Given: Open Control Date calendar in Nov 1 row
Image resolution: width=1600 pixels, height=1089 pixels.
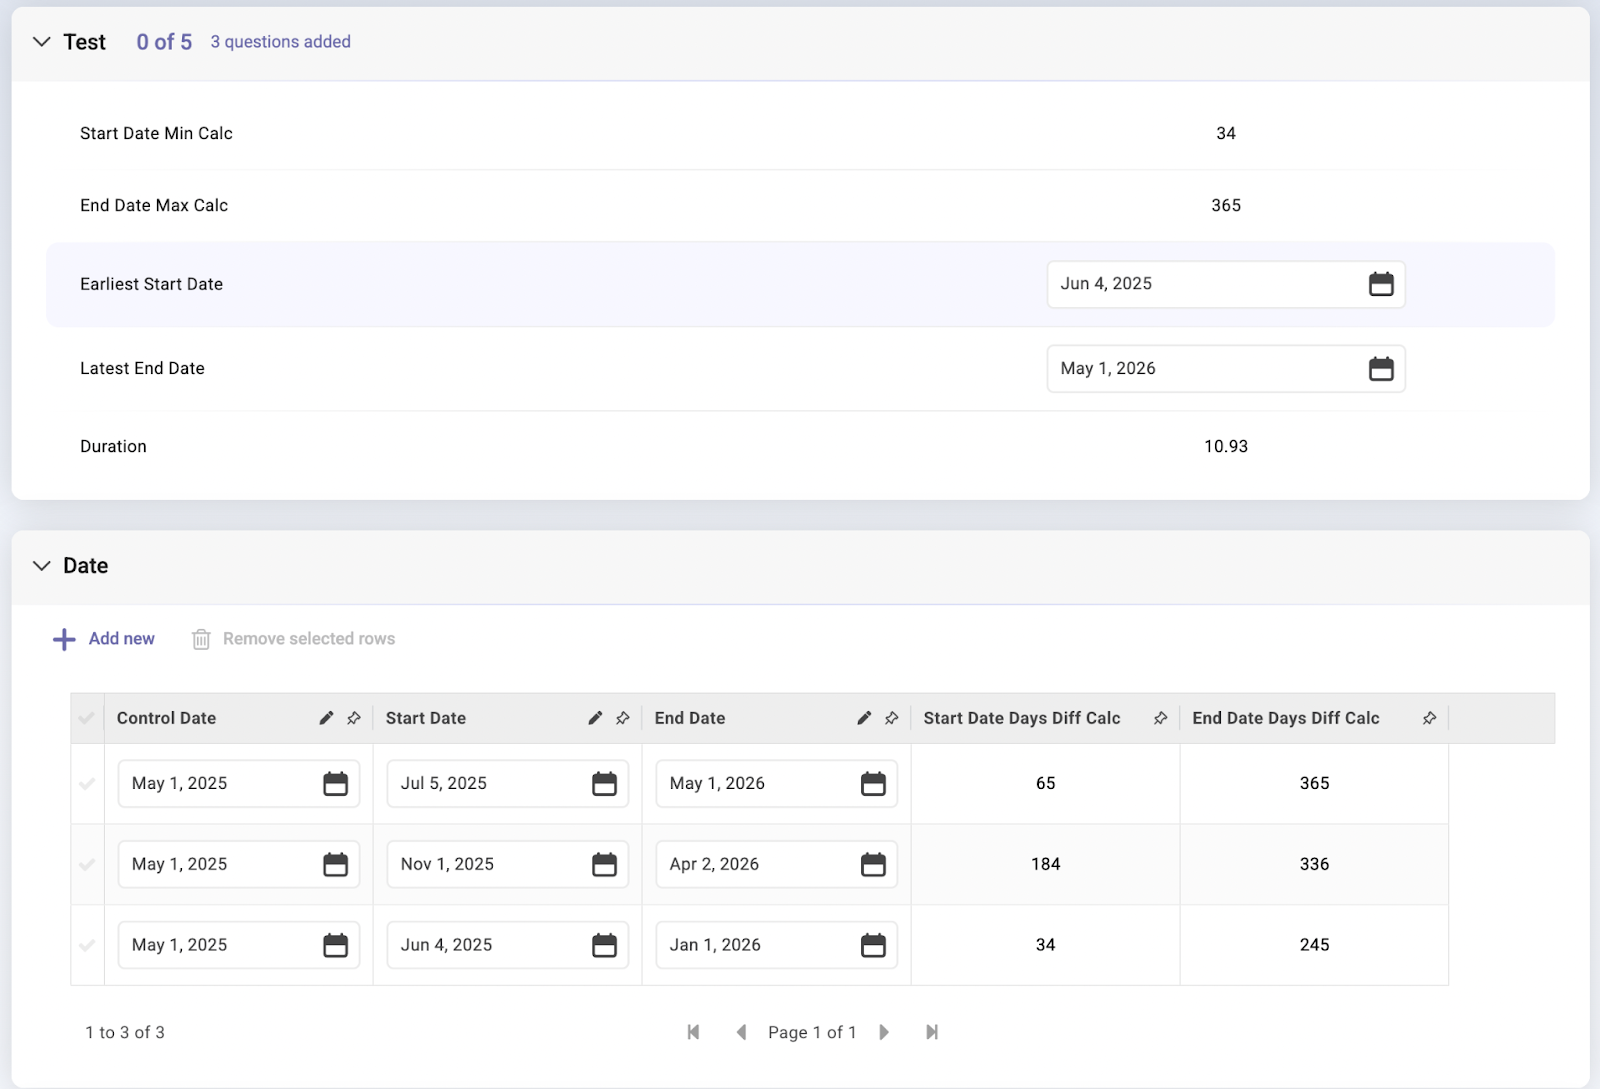Looking at the screenshot, I should pyautogui.click(x=335, y=864).
